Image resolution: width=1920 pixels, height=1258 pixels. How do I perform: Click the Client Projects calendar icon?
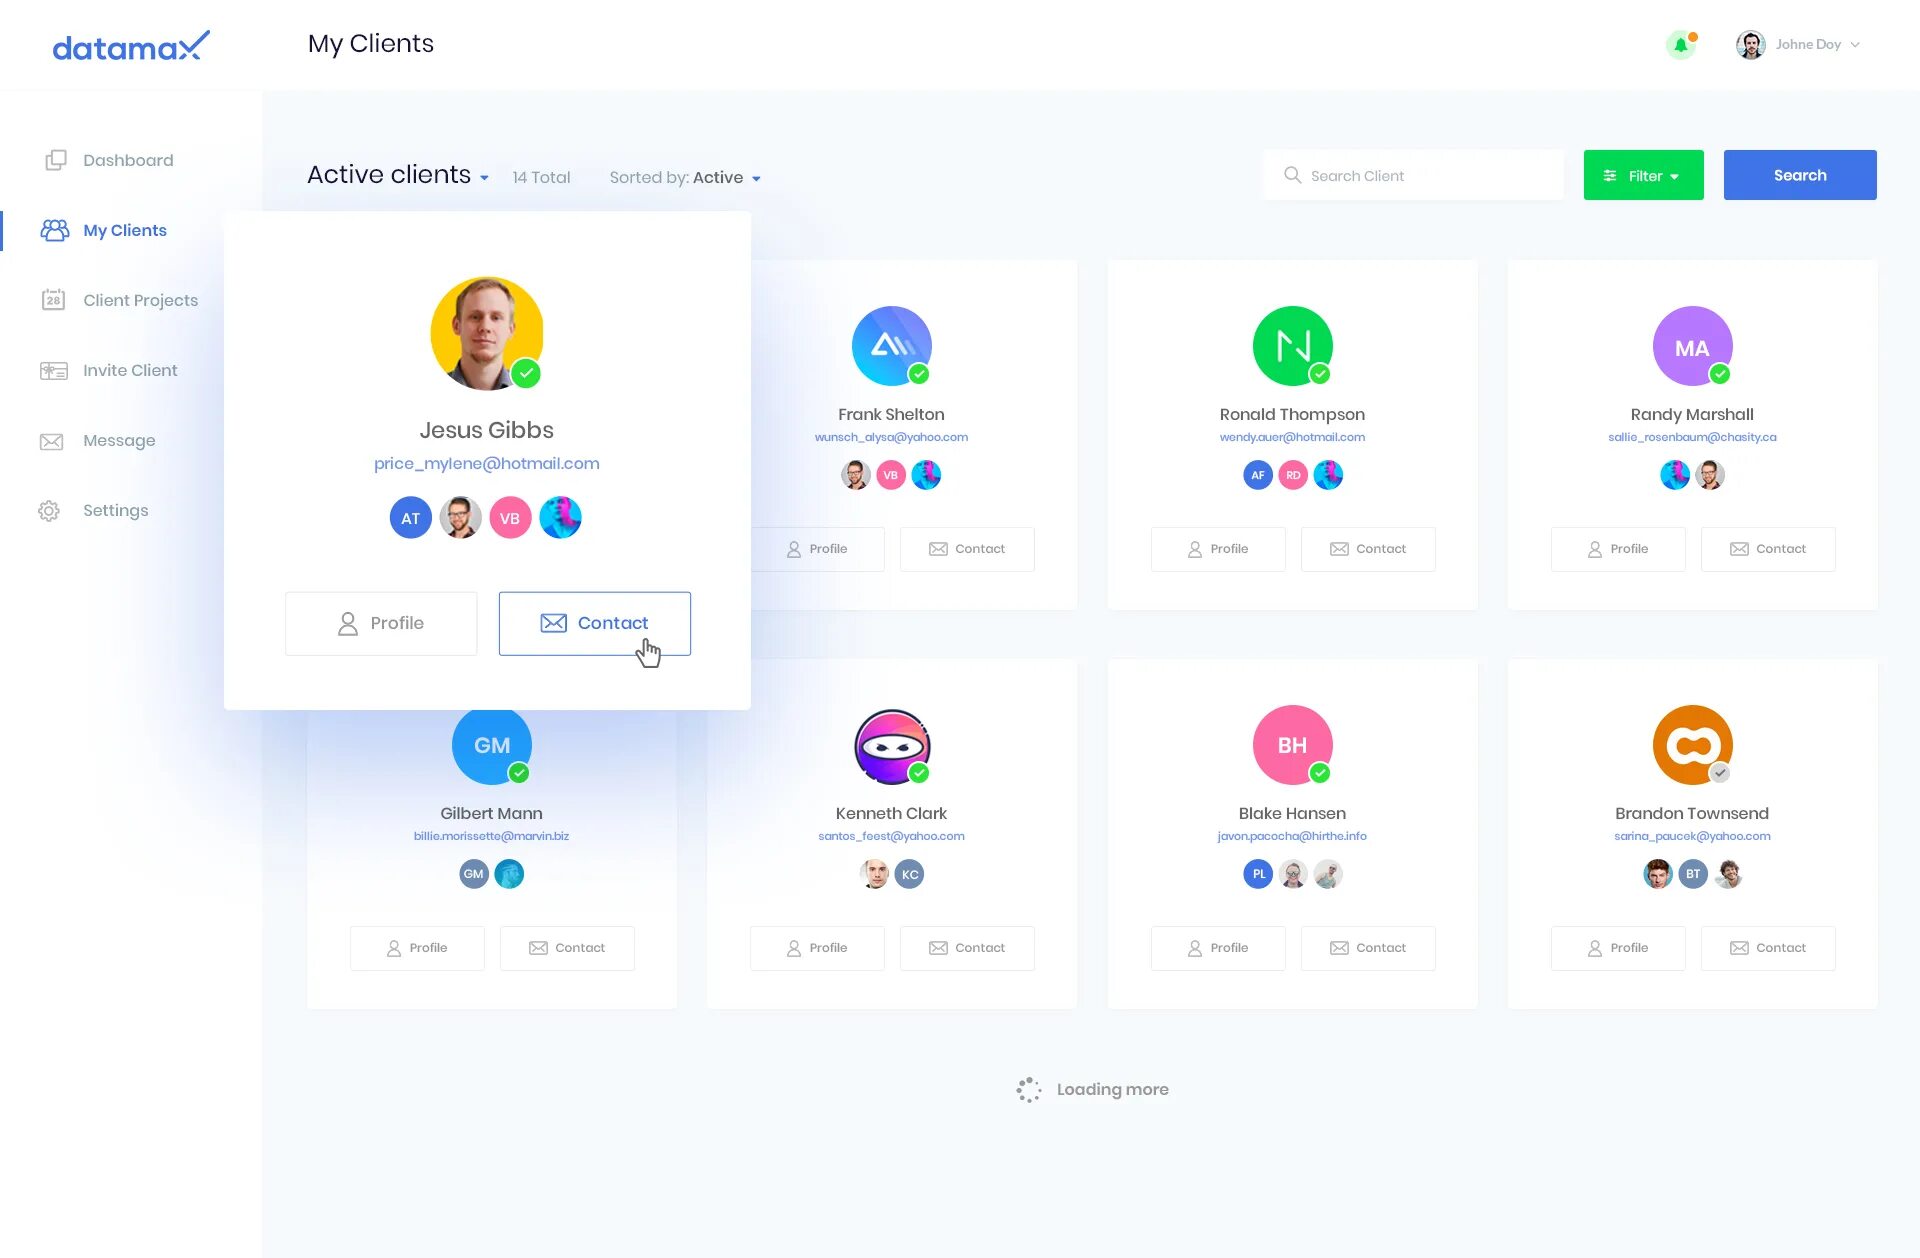tap(51, 300)
